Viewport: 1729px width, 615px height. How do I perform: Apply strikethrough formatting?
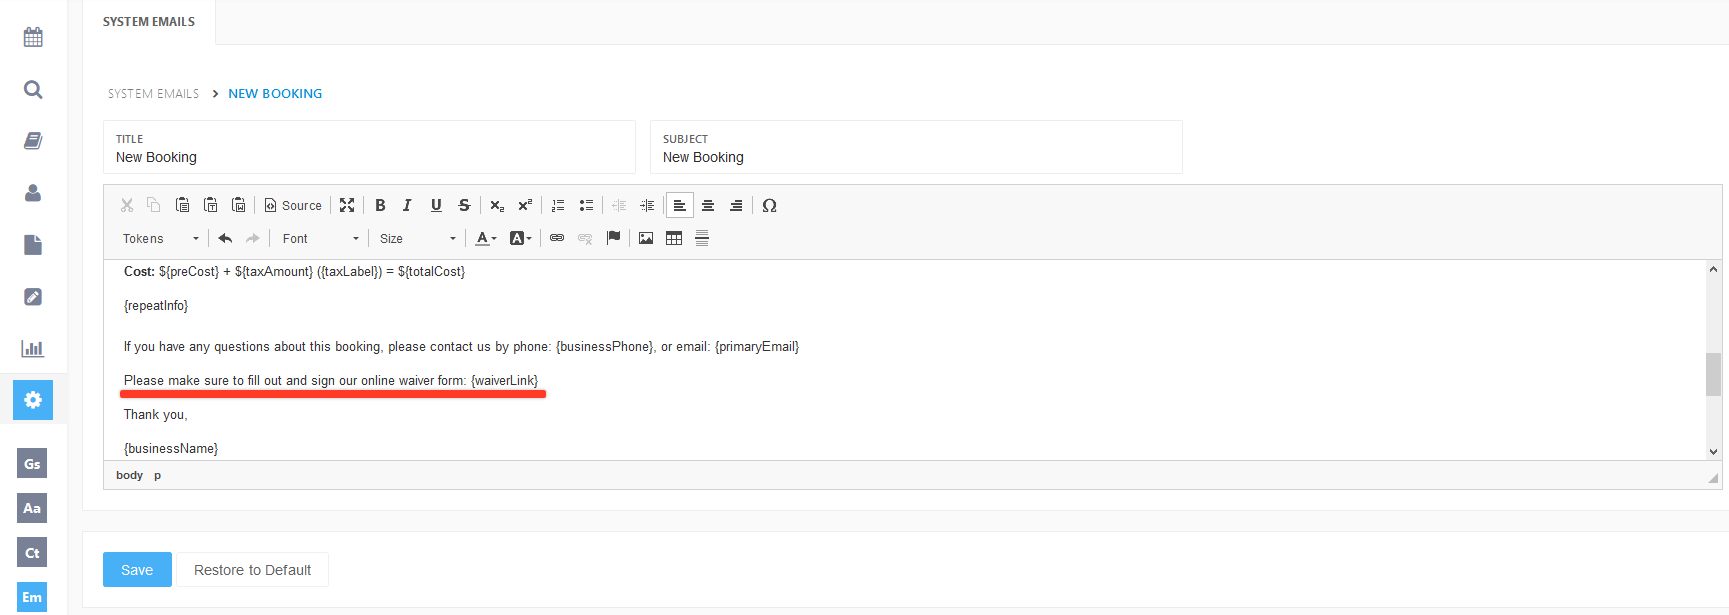point(464,205)
